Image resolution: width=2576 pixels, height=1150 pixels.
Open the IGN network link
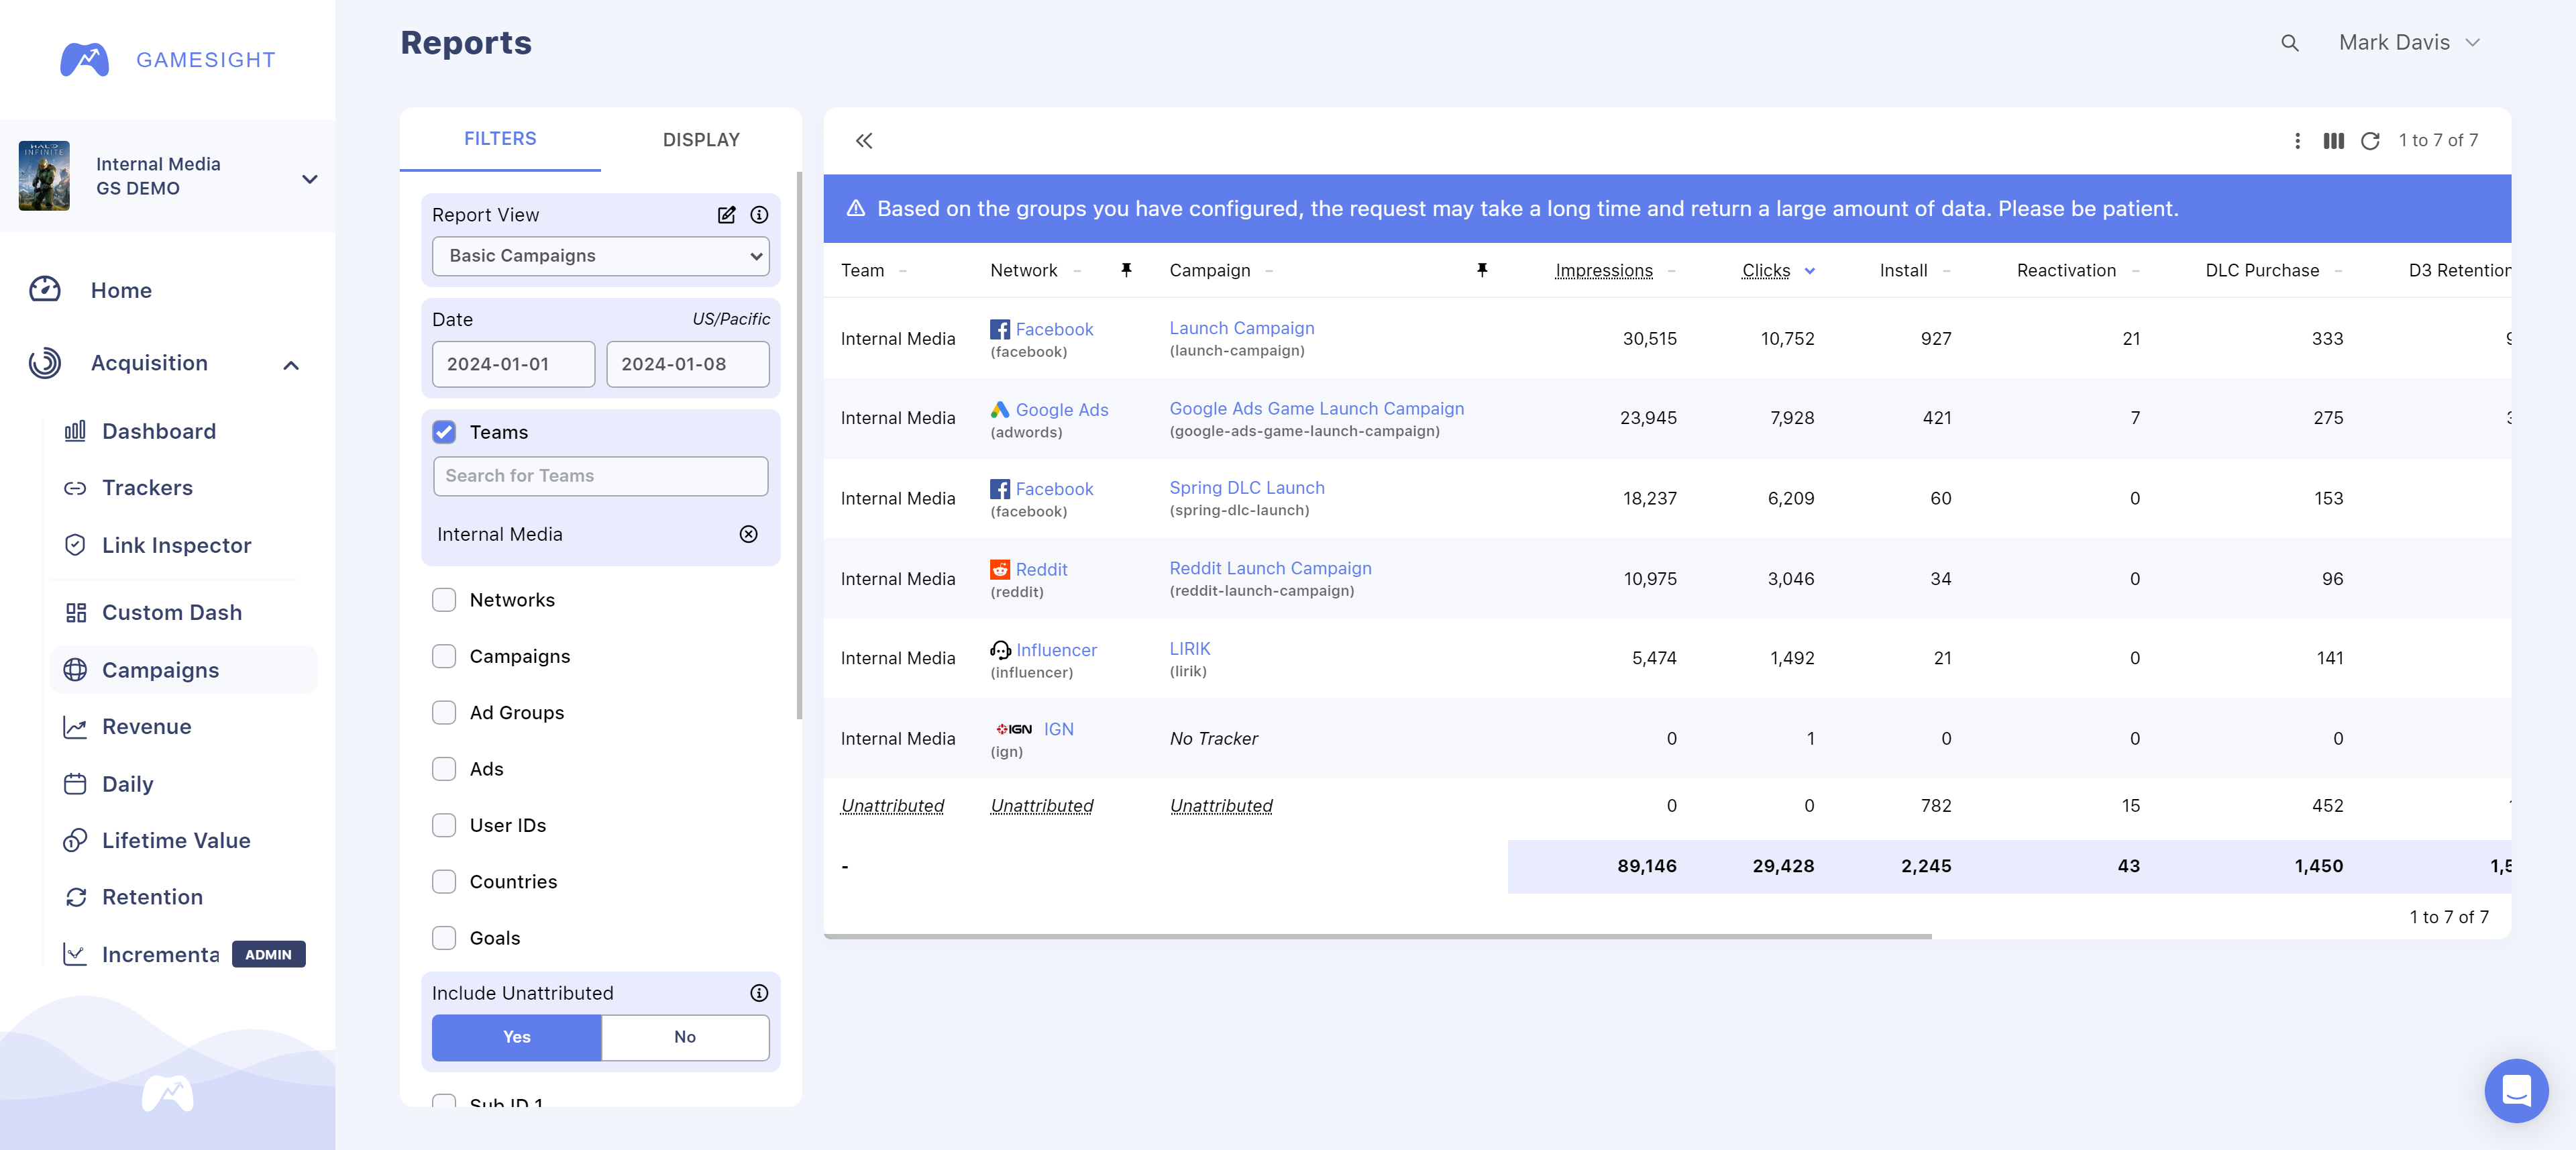pyautogui.click(x=1058, y=729)
